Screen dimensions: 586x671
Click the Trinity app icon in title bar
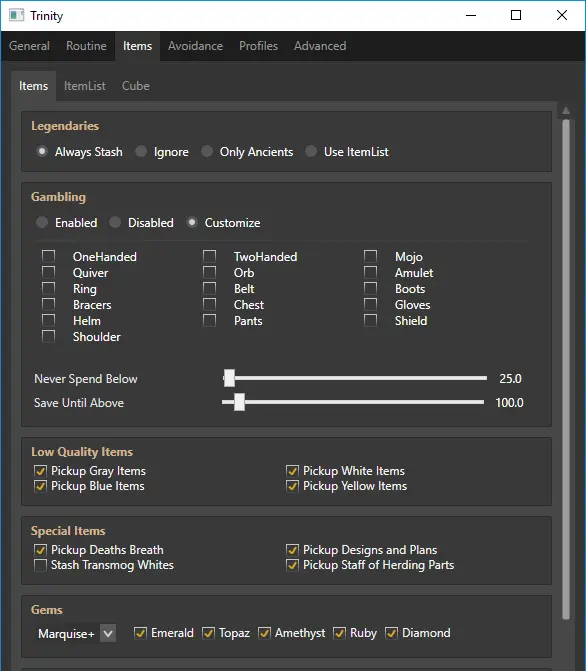[16, 15]
